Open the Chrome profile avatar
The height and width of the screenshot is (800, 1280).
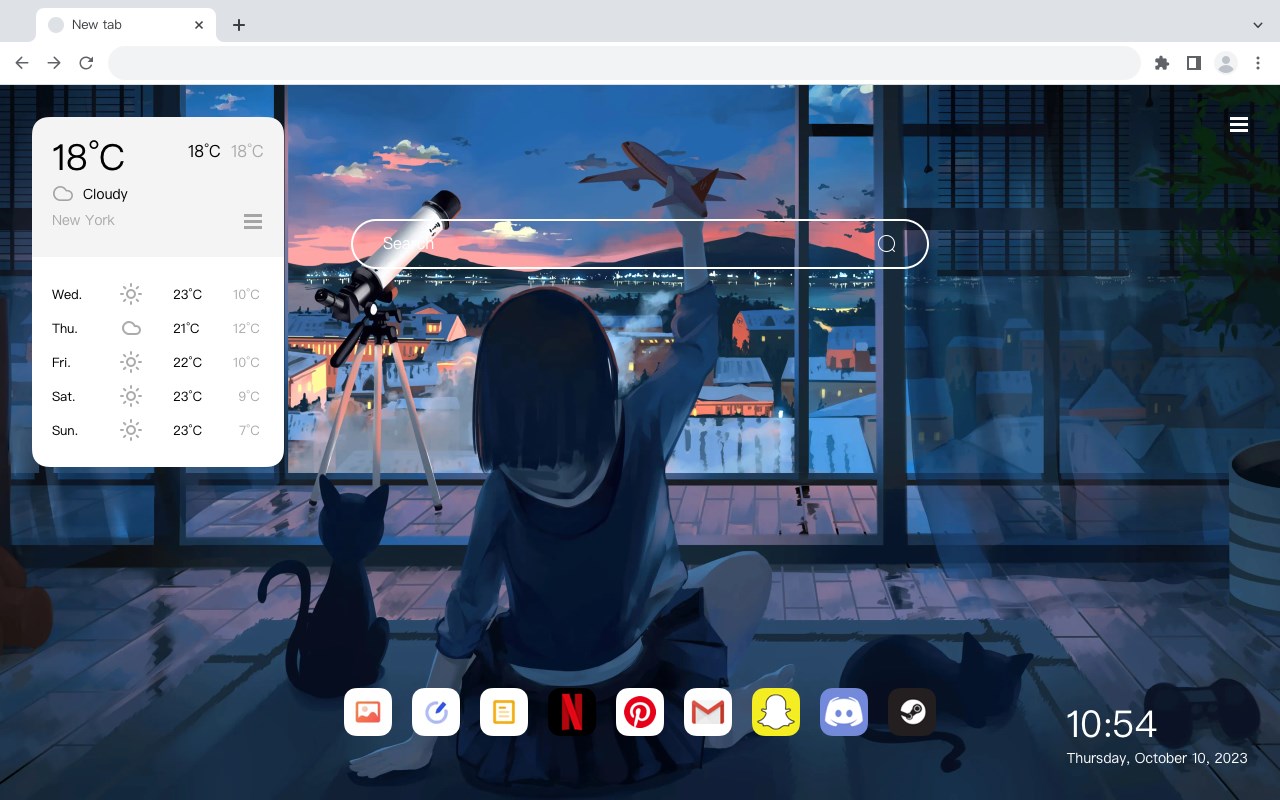pos(1226,63)
